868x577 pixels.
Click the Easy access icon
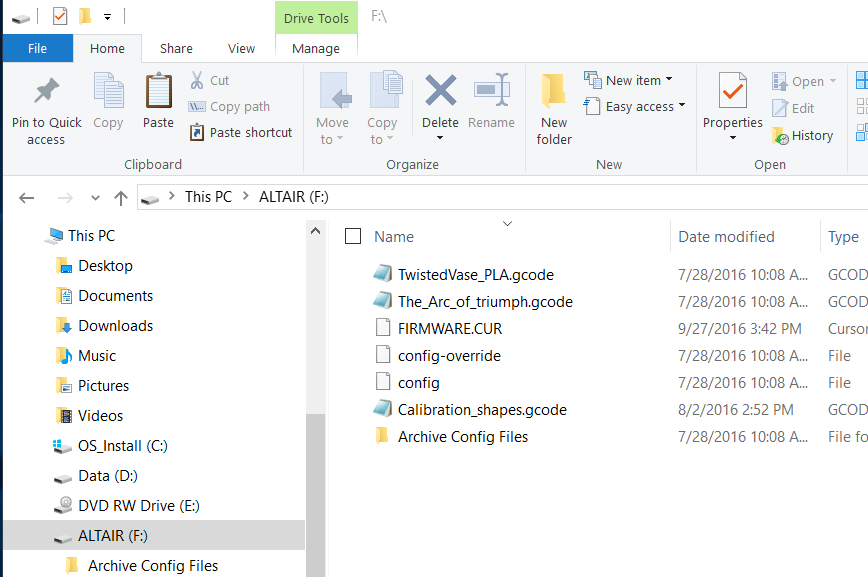pos(592,106)
